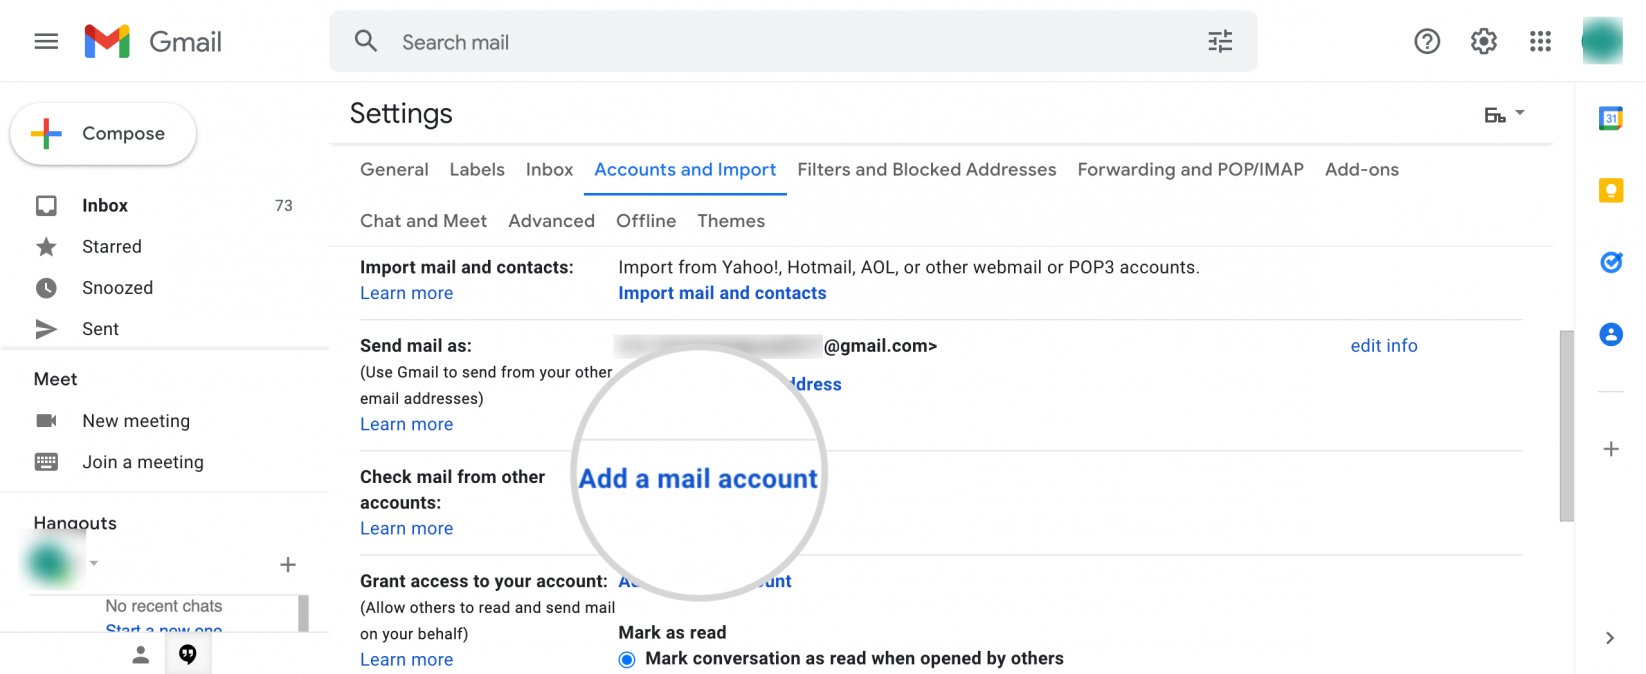Open Settings gear icon
Viewport: 1646px width, 674px height.
(x=1484, y=41)
